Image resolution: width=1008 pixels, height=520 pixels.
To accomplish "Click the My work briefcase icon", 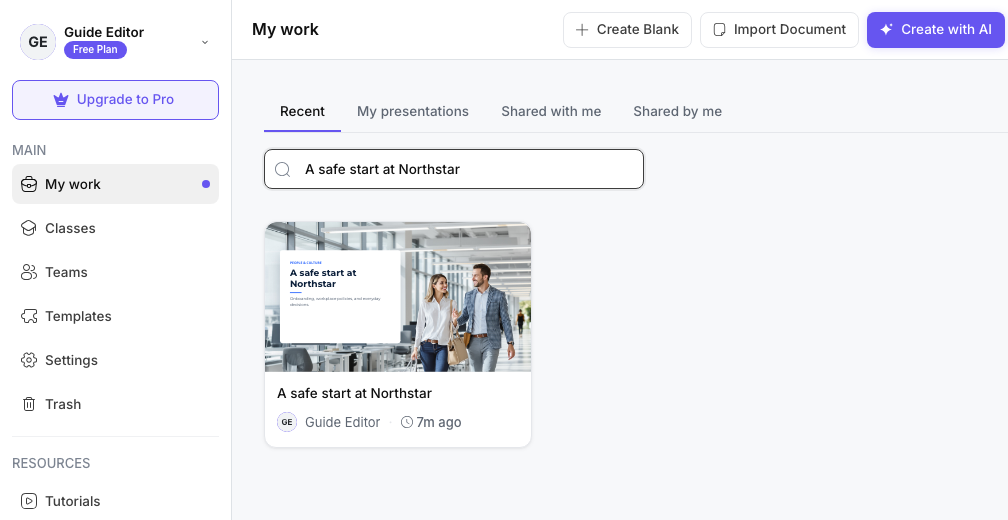I will pos(29,184).
